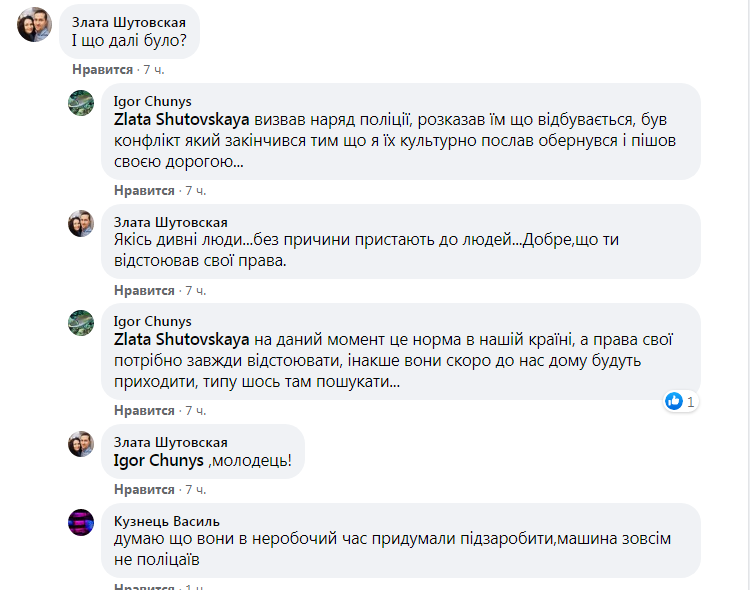Like the "молодець!" comment
This screenshot has height=590, width=750.
pyautogui.click(x=143, y=489)
